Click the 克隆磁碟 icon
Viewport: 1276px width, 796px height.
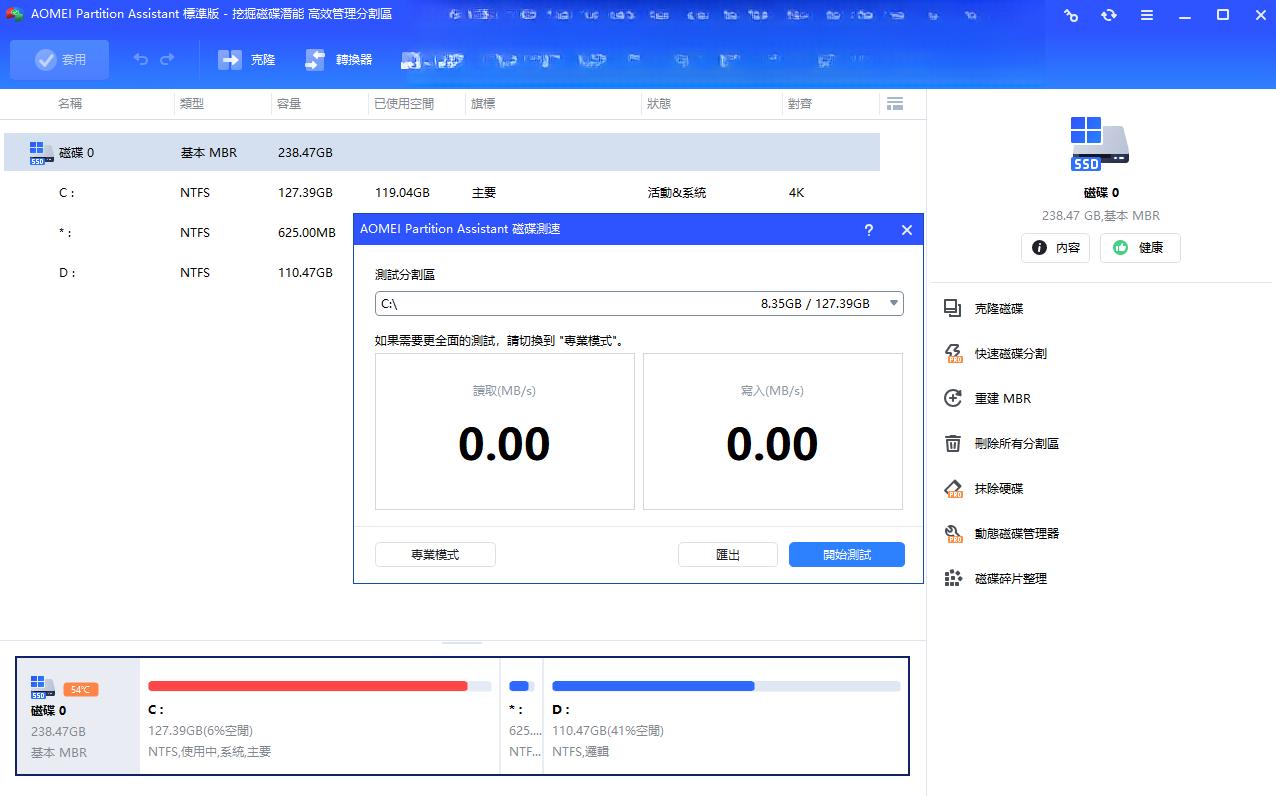pyautogui.click(x=953, y=309)
